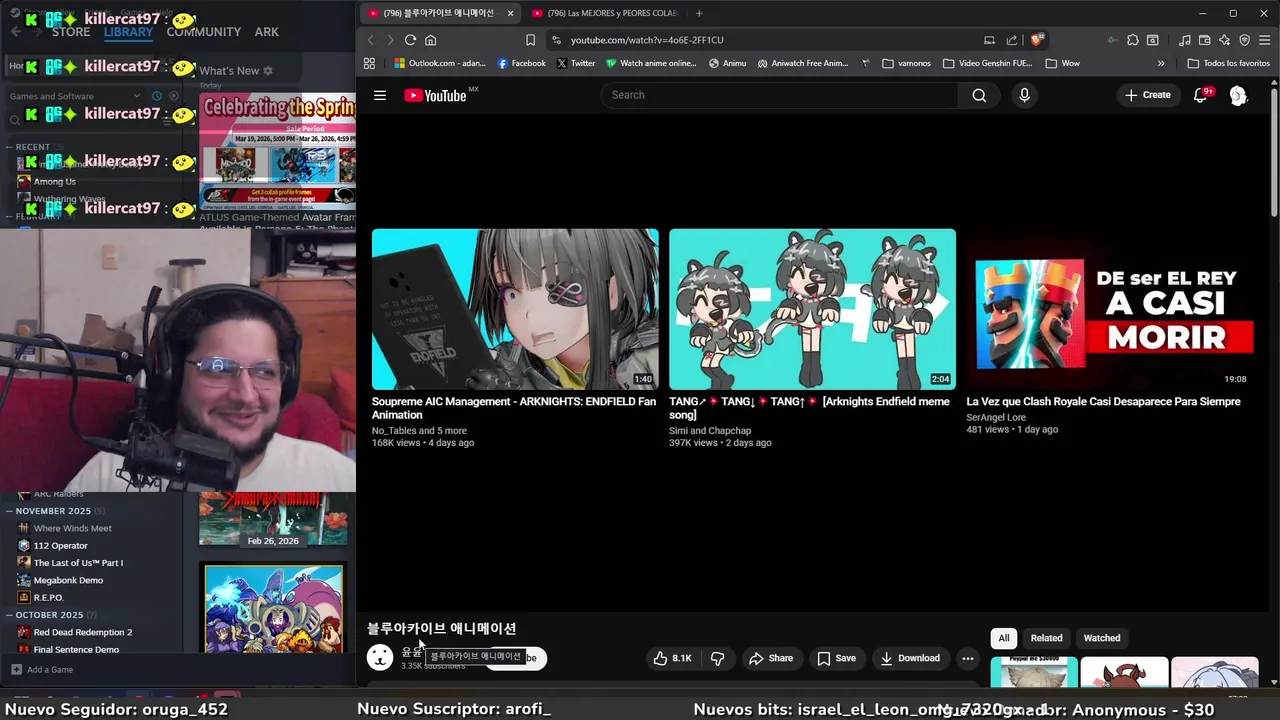Collapse the RECENT section in Steam library
1280x720 pixels.
pos(9,147)
